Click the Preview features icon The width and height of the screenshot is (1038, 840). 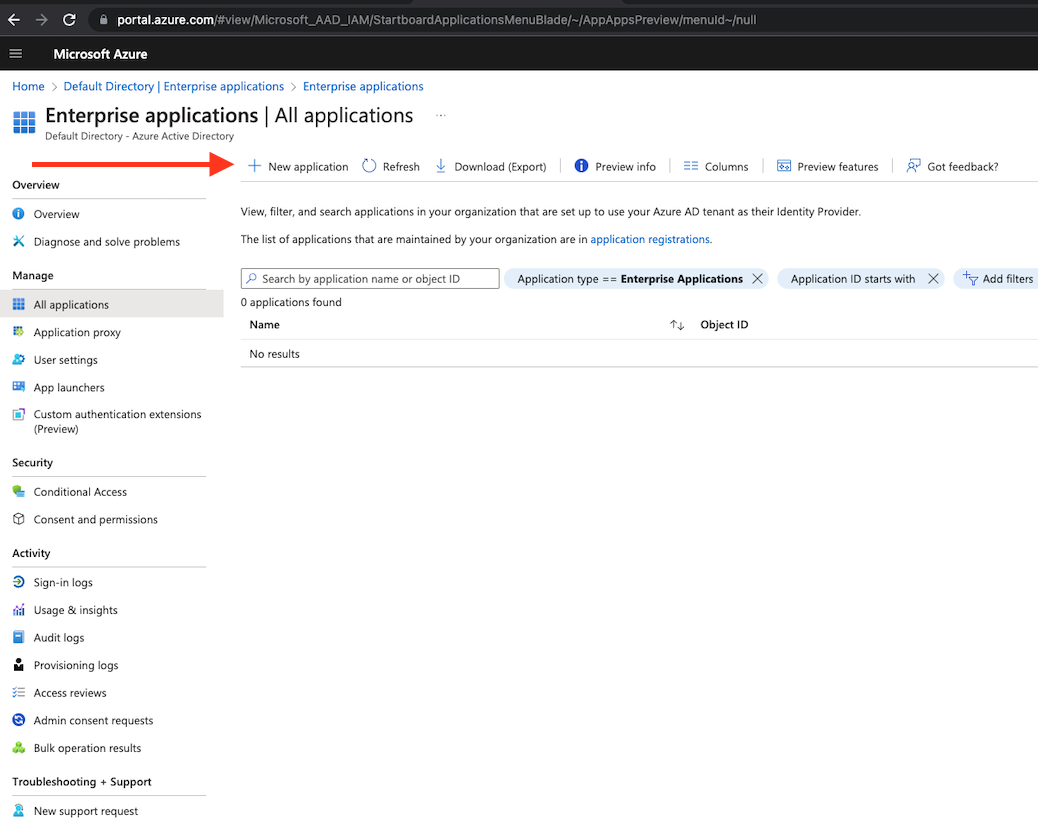click(784, 166)
